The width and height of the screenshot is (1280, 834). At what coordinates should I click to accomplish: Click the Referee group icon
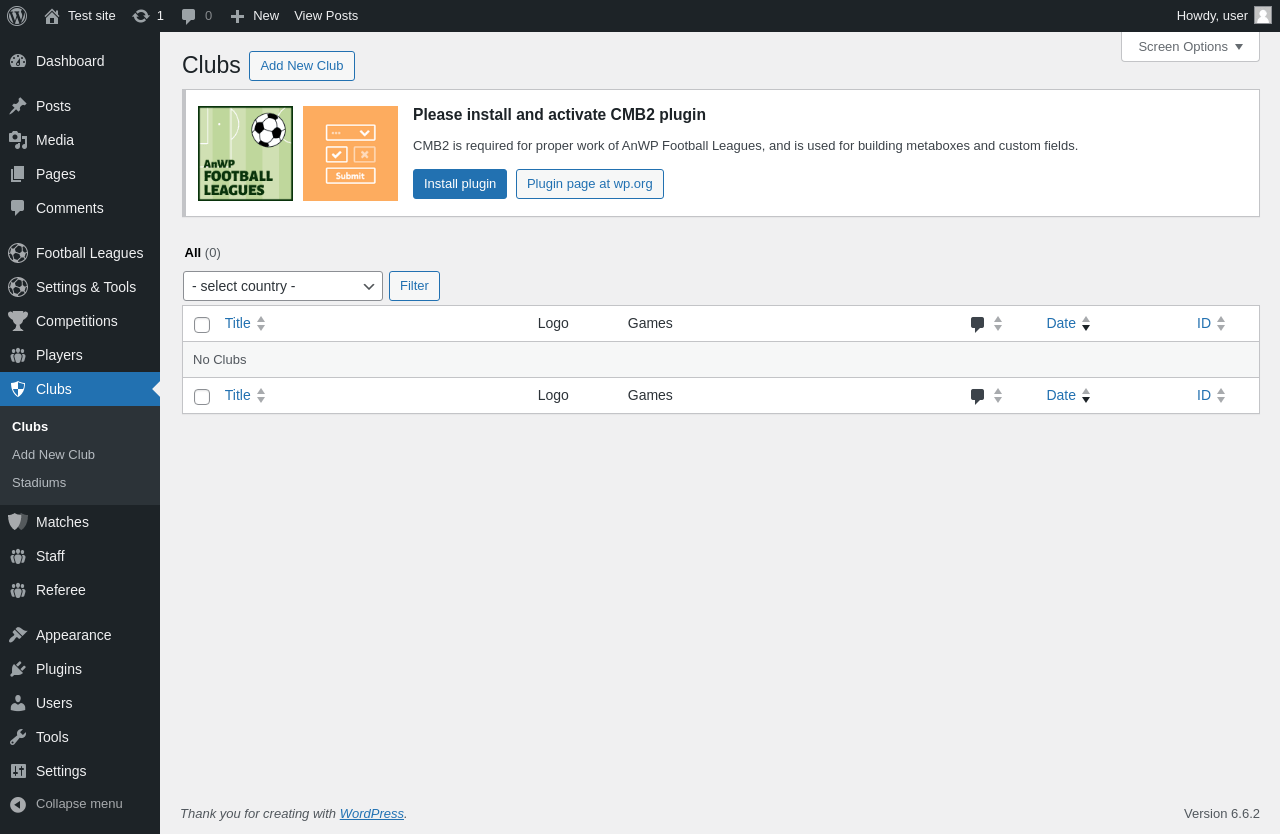tap(18, 590)
